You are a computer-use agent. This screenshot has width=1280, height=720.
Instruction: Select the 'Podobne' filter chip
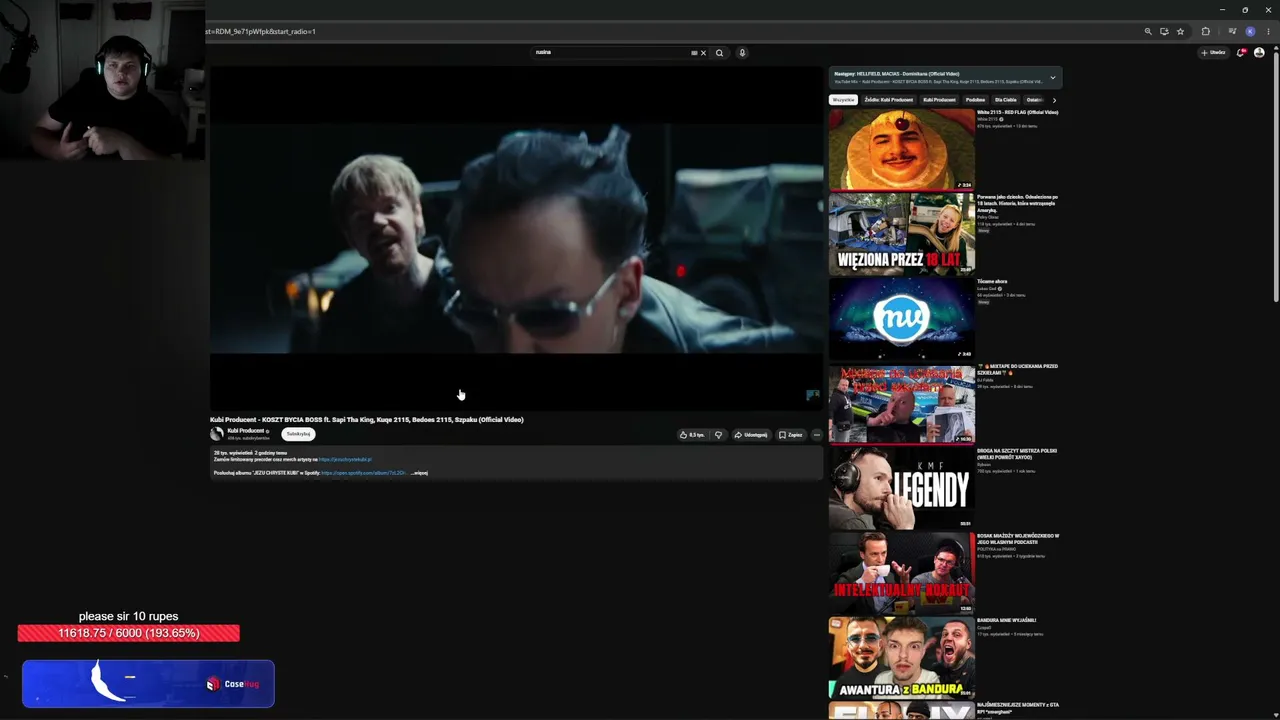point(975,100)
